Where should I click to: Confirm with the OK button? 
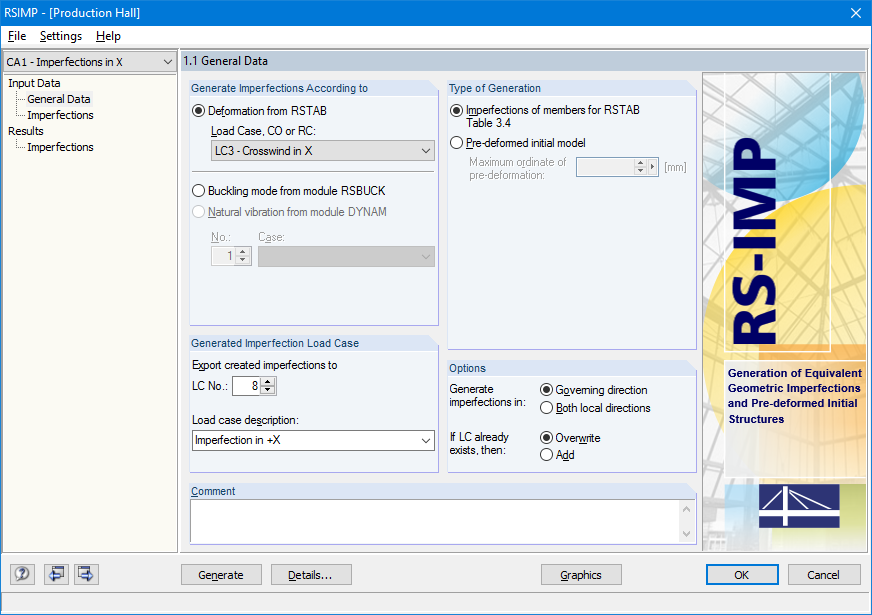pyautogui.click(x=742, y=574)
